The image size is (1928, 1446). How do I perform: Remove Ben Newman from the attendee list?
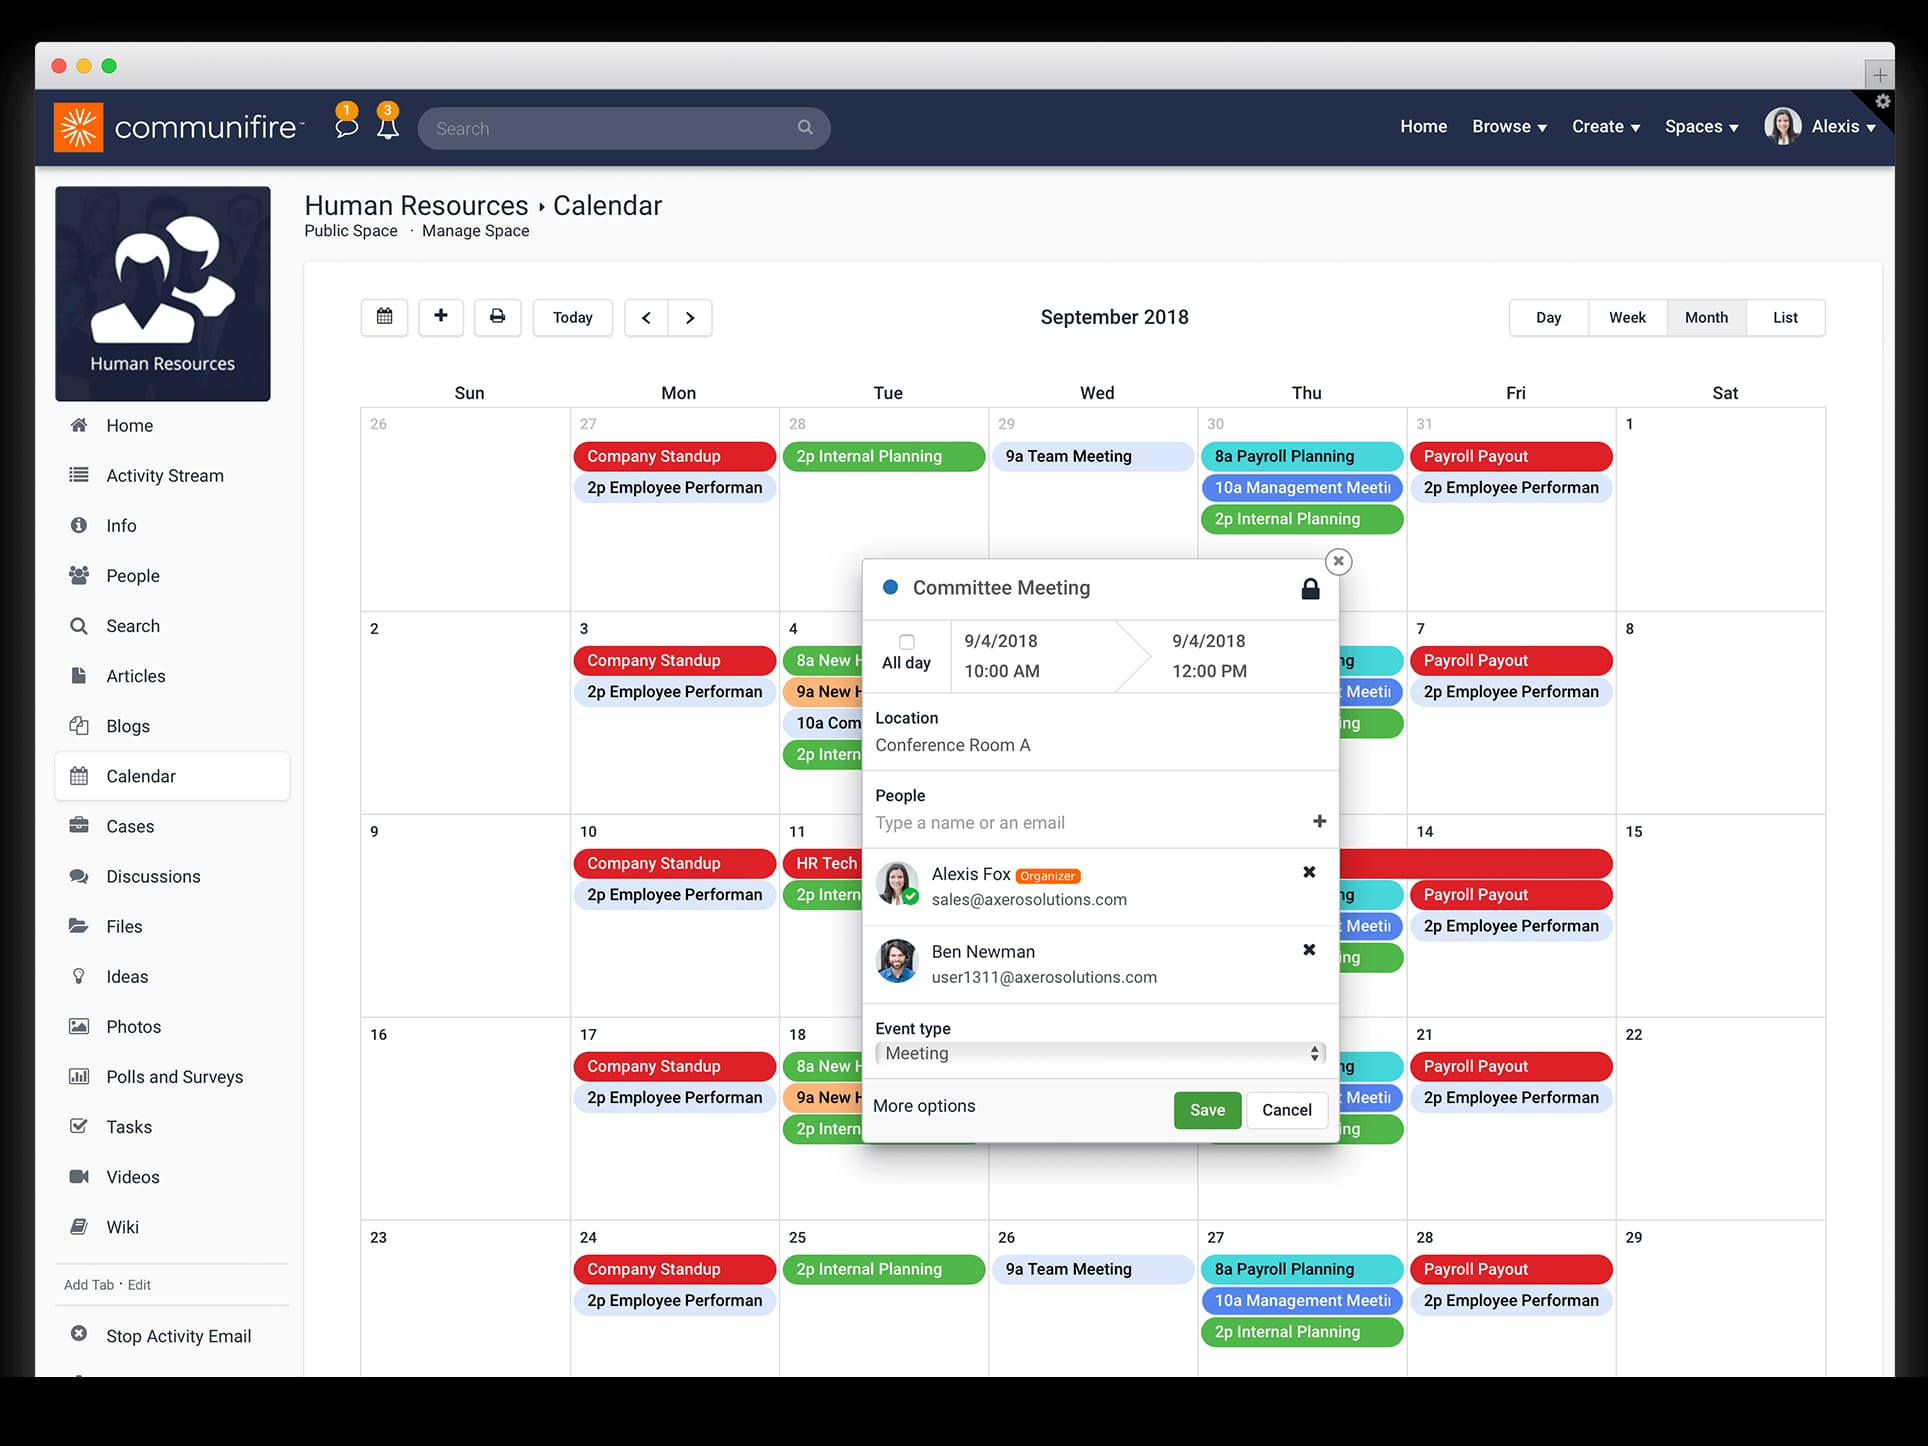click(1309, 949)
